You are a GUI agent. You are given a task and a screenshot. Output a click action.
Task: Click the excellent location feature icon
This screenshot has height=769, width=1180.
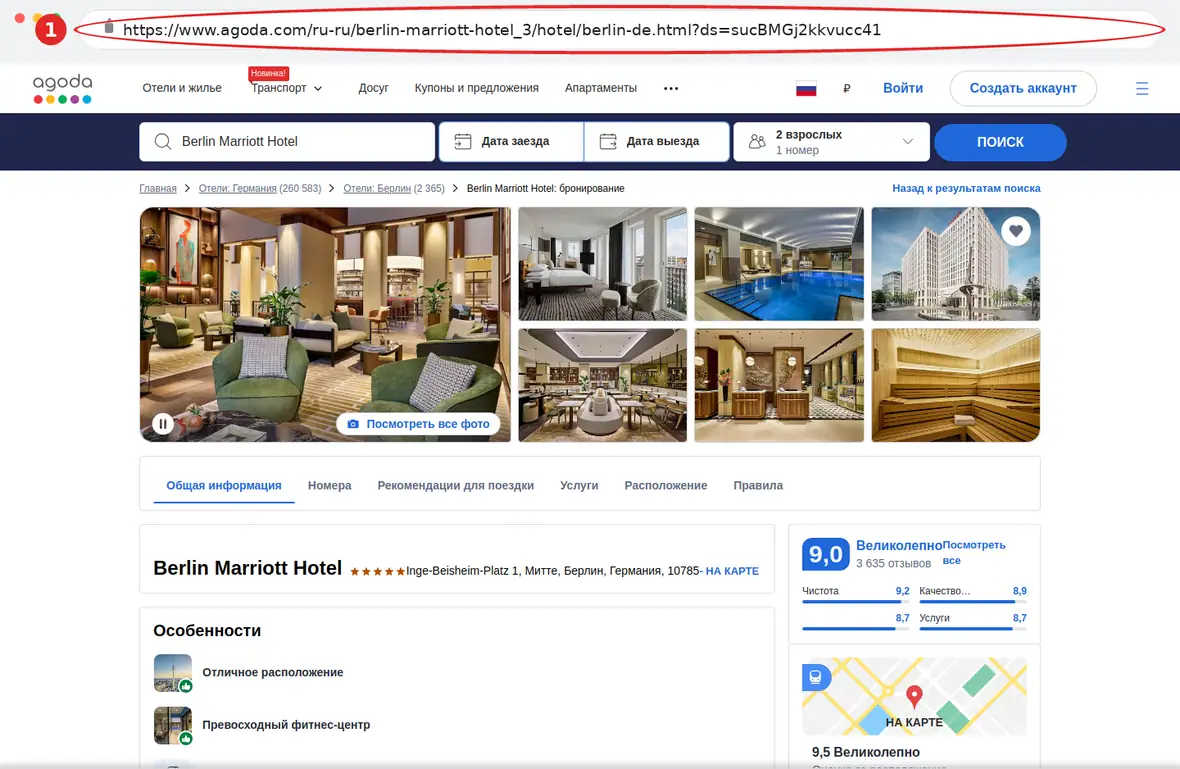coord(173,673)
